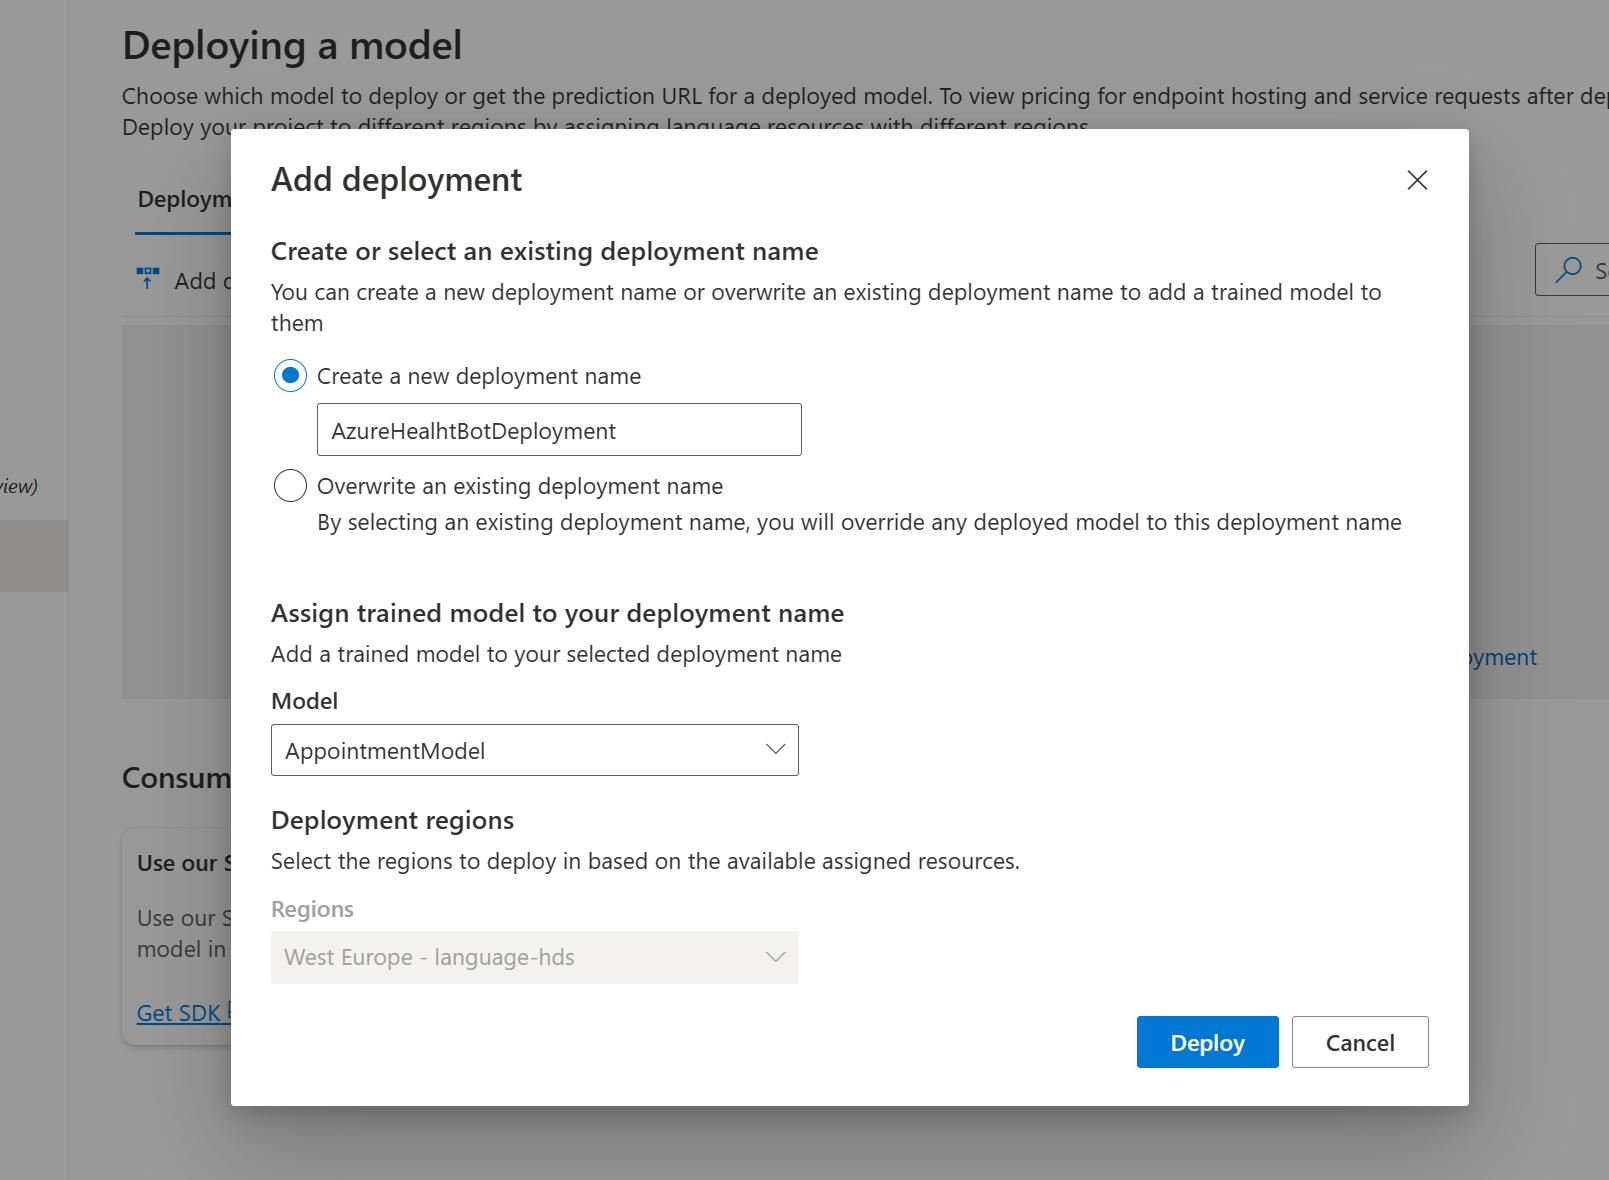Cancel the Add deployment dialog

(1359, 1042)
